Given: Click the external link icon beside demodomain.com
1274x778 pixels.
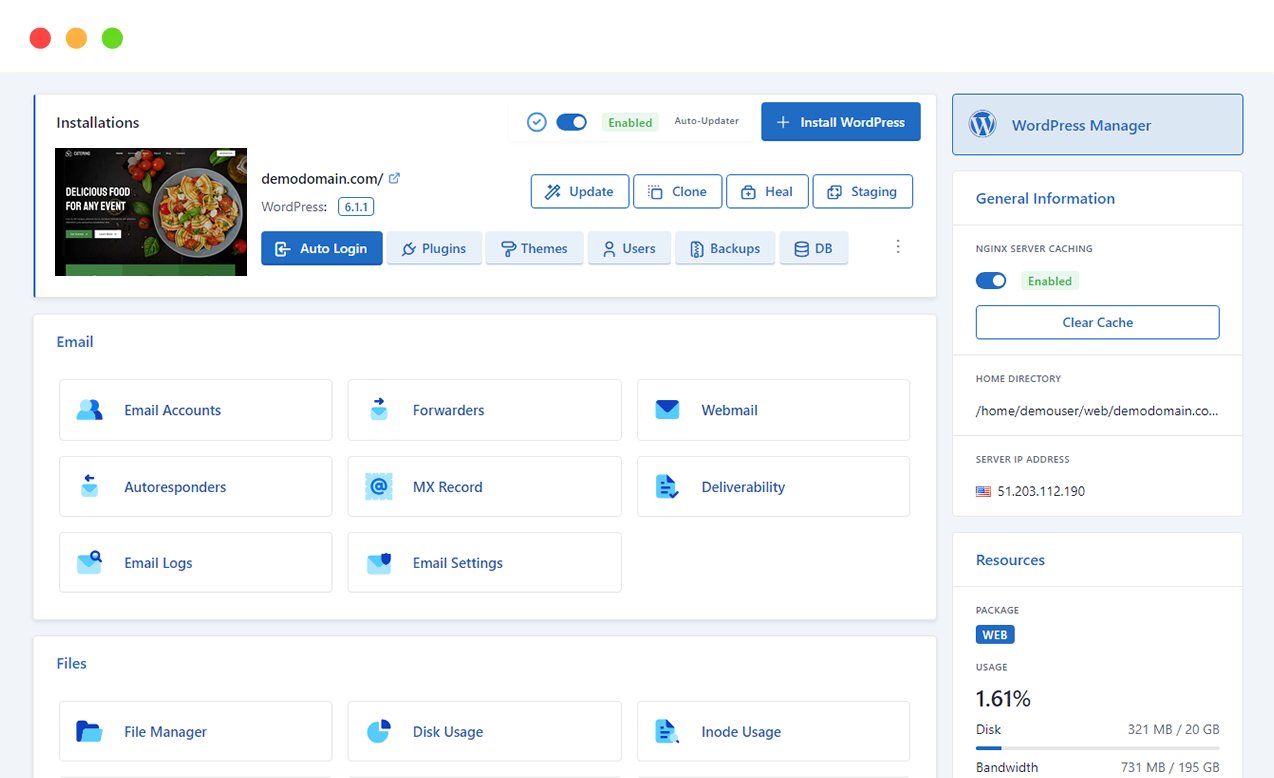Looking at the screenshot, I should [x=394, y=179].
